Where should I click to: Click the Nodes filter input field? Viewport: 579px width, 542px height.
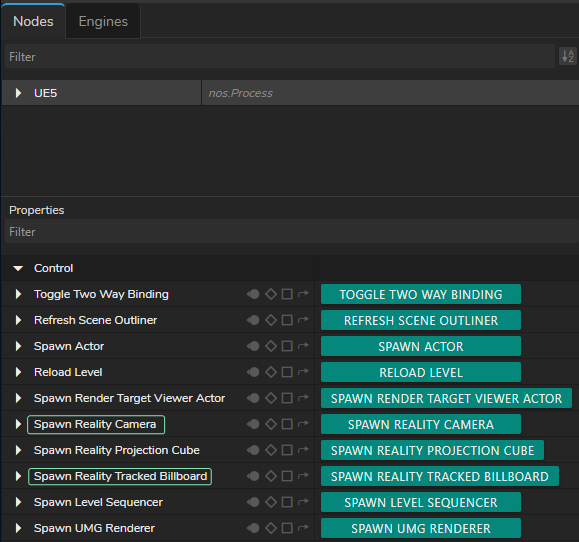point(280,56)
